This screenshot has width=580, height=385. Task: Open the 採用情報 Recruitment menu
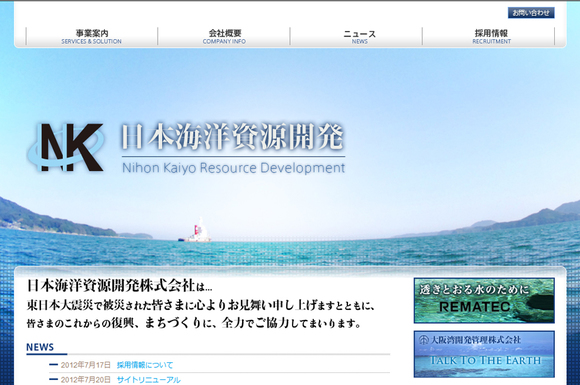point(491,37)
